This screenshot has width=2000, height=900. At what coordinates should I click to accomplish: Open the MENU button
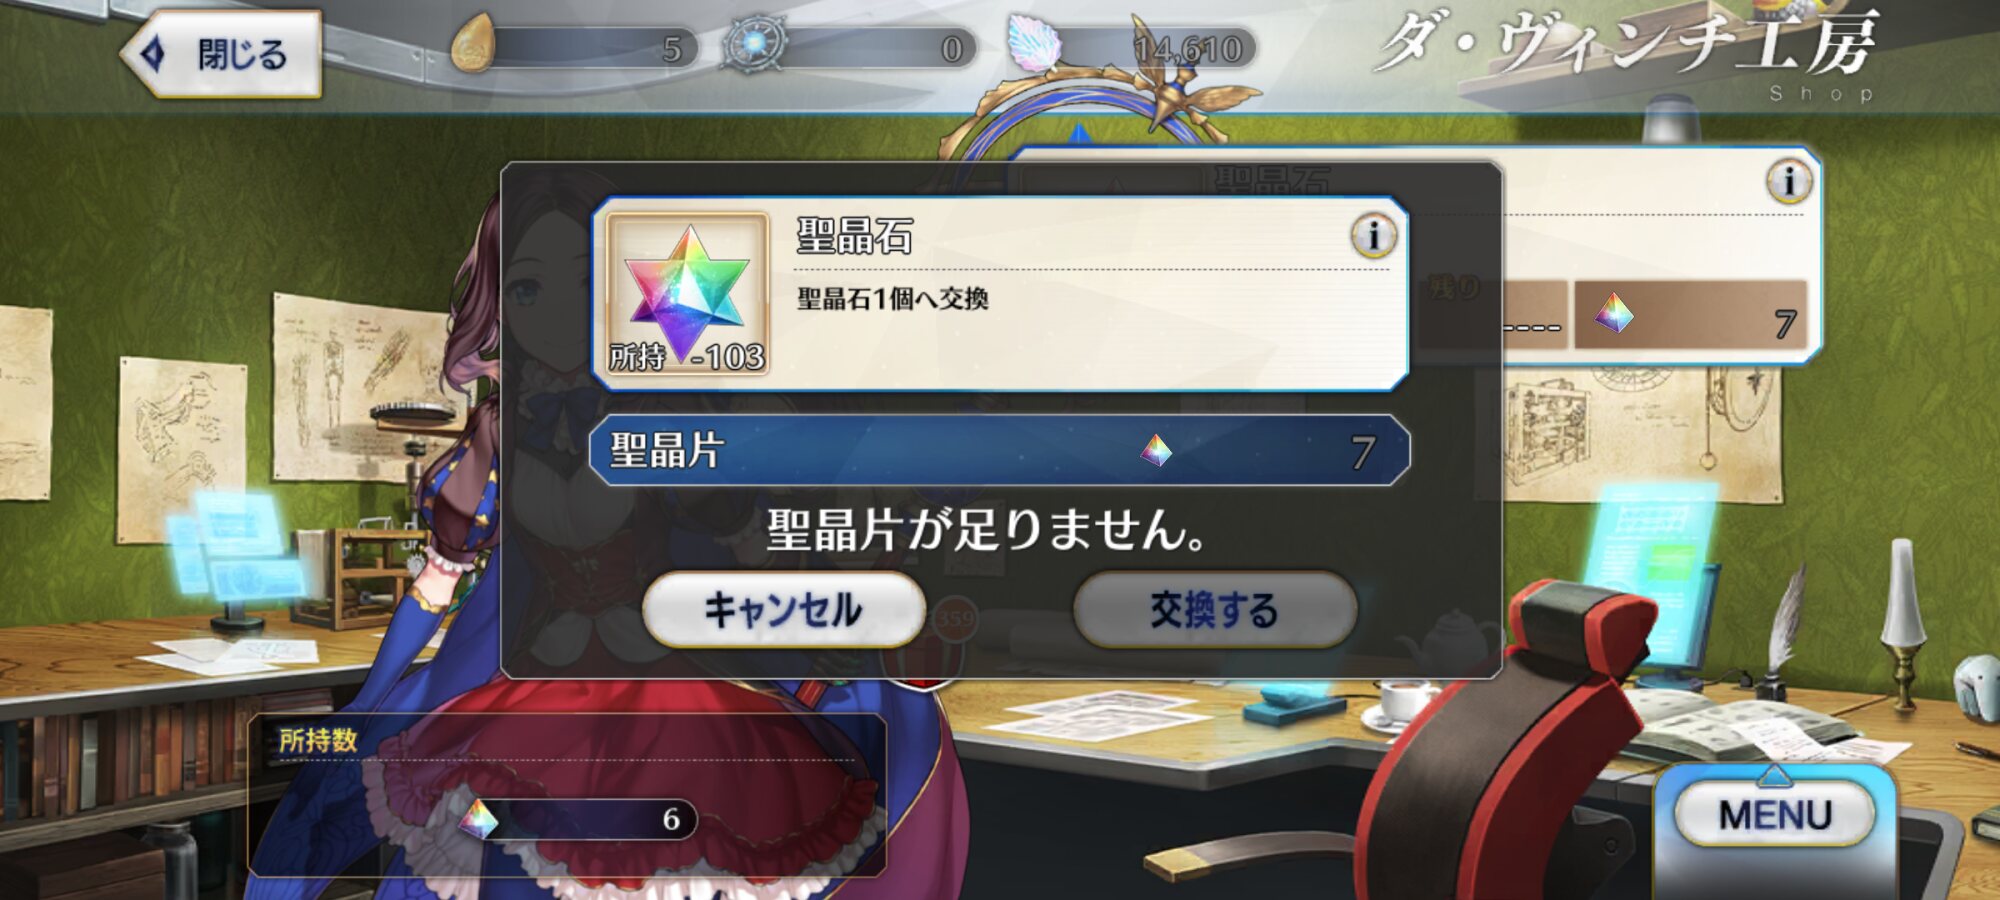1775,815
